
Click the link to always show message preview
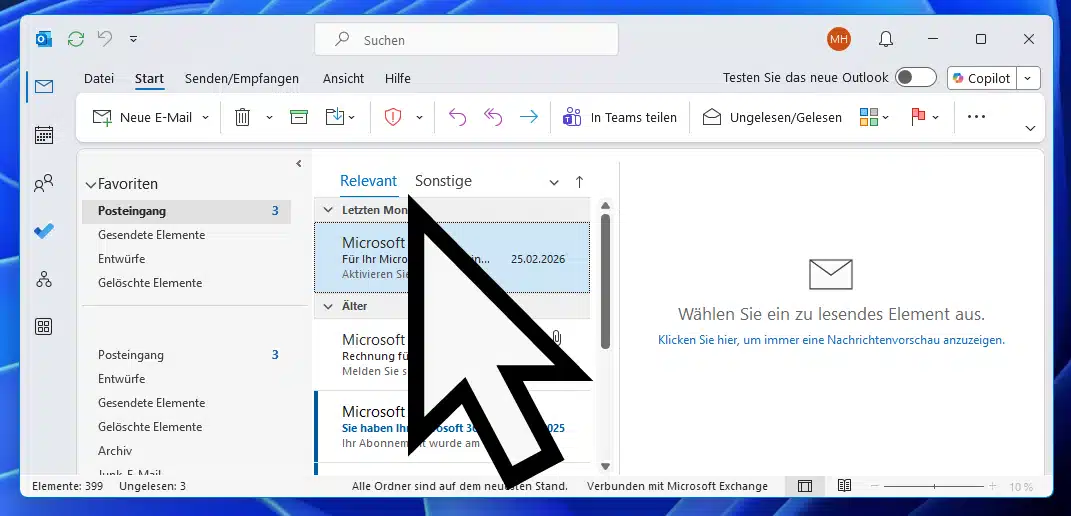pyautogui.click(x=831, y=340)
